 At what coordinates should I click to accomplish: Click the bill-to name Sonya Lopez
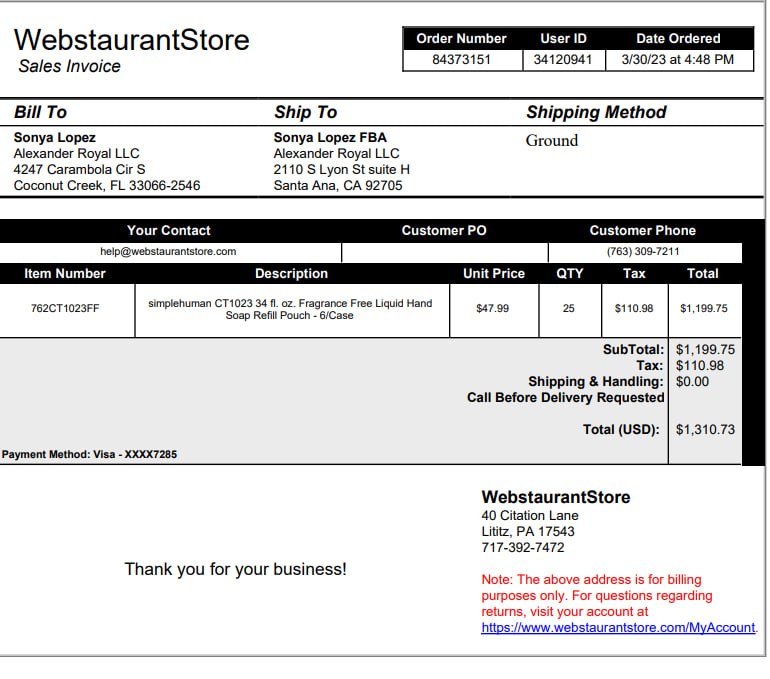(x=55, y=137)
